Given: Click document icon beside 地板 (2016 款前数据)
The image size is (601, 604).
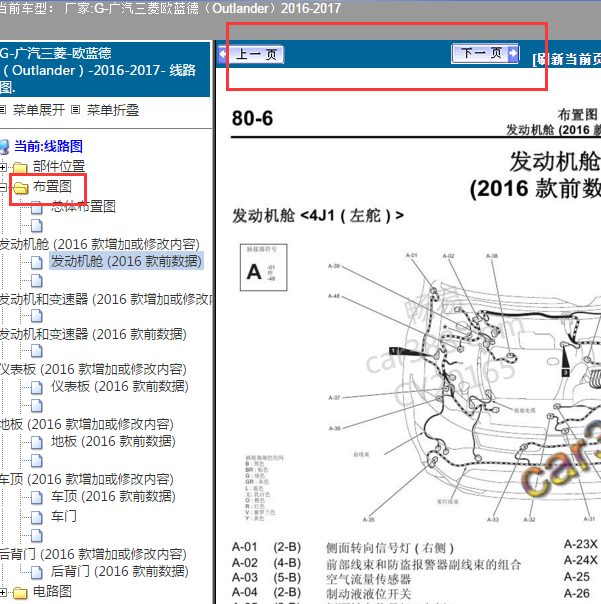Looking at the screenshot, I should click(x=37, y=443).
